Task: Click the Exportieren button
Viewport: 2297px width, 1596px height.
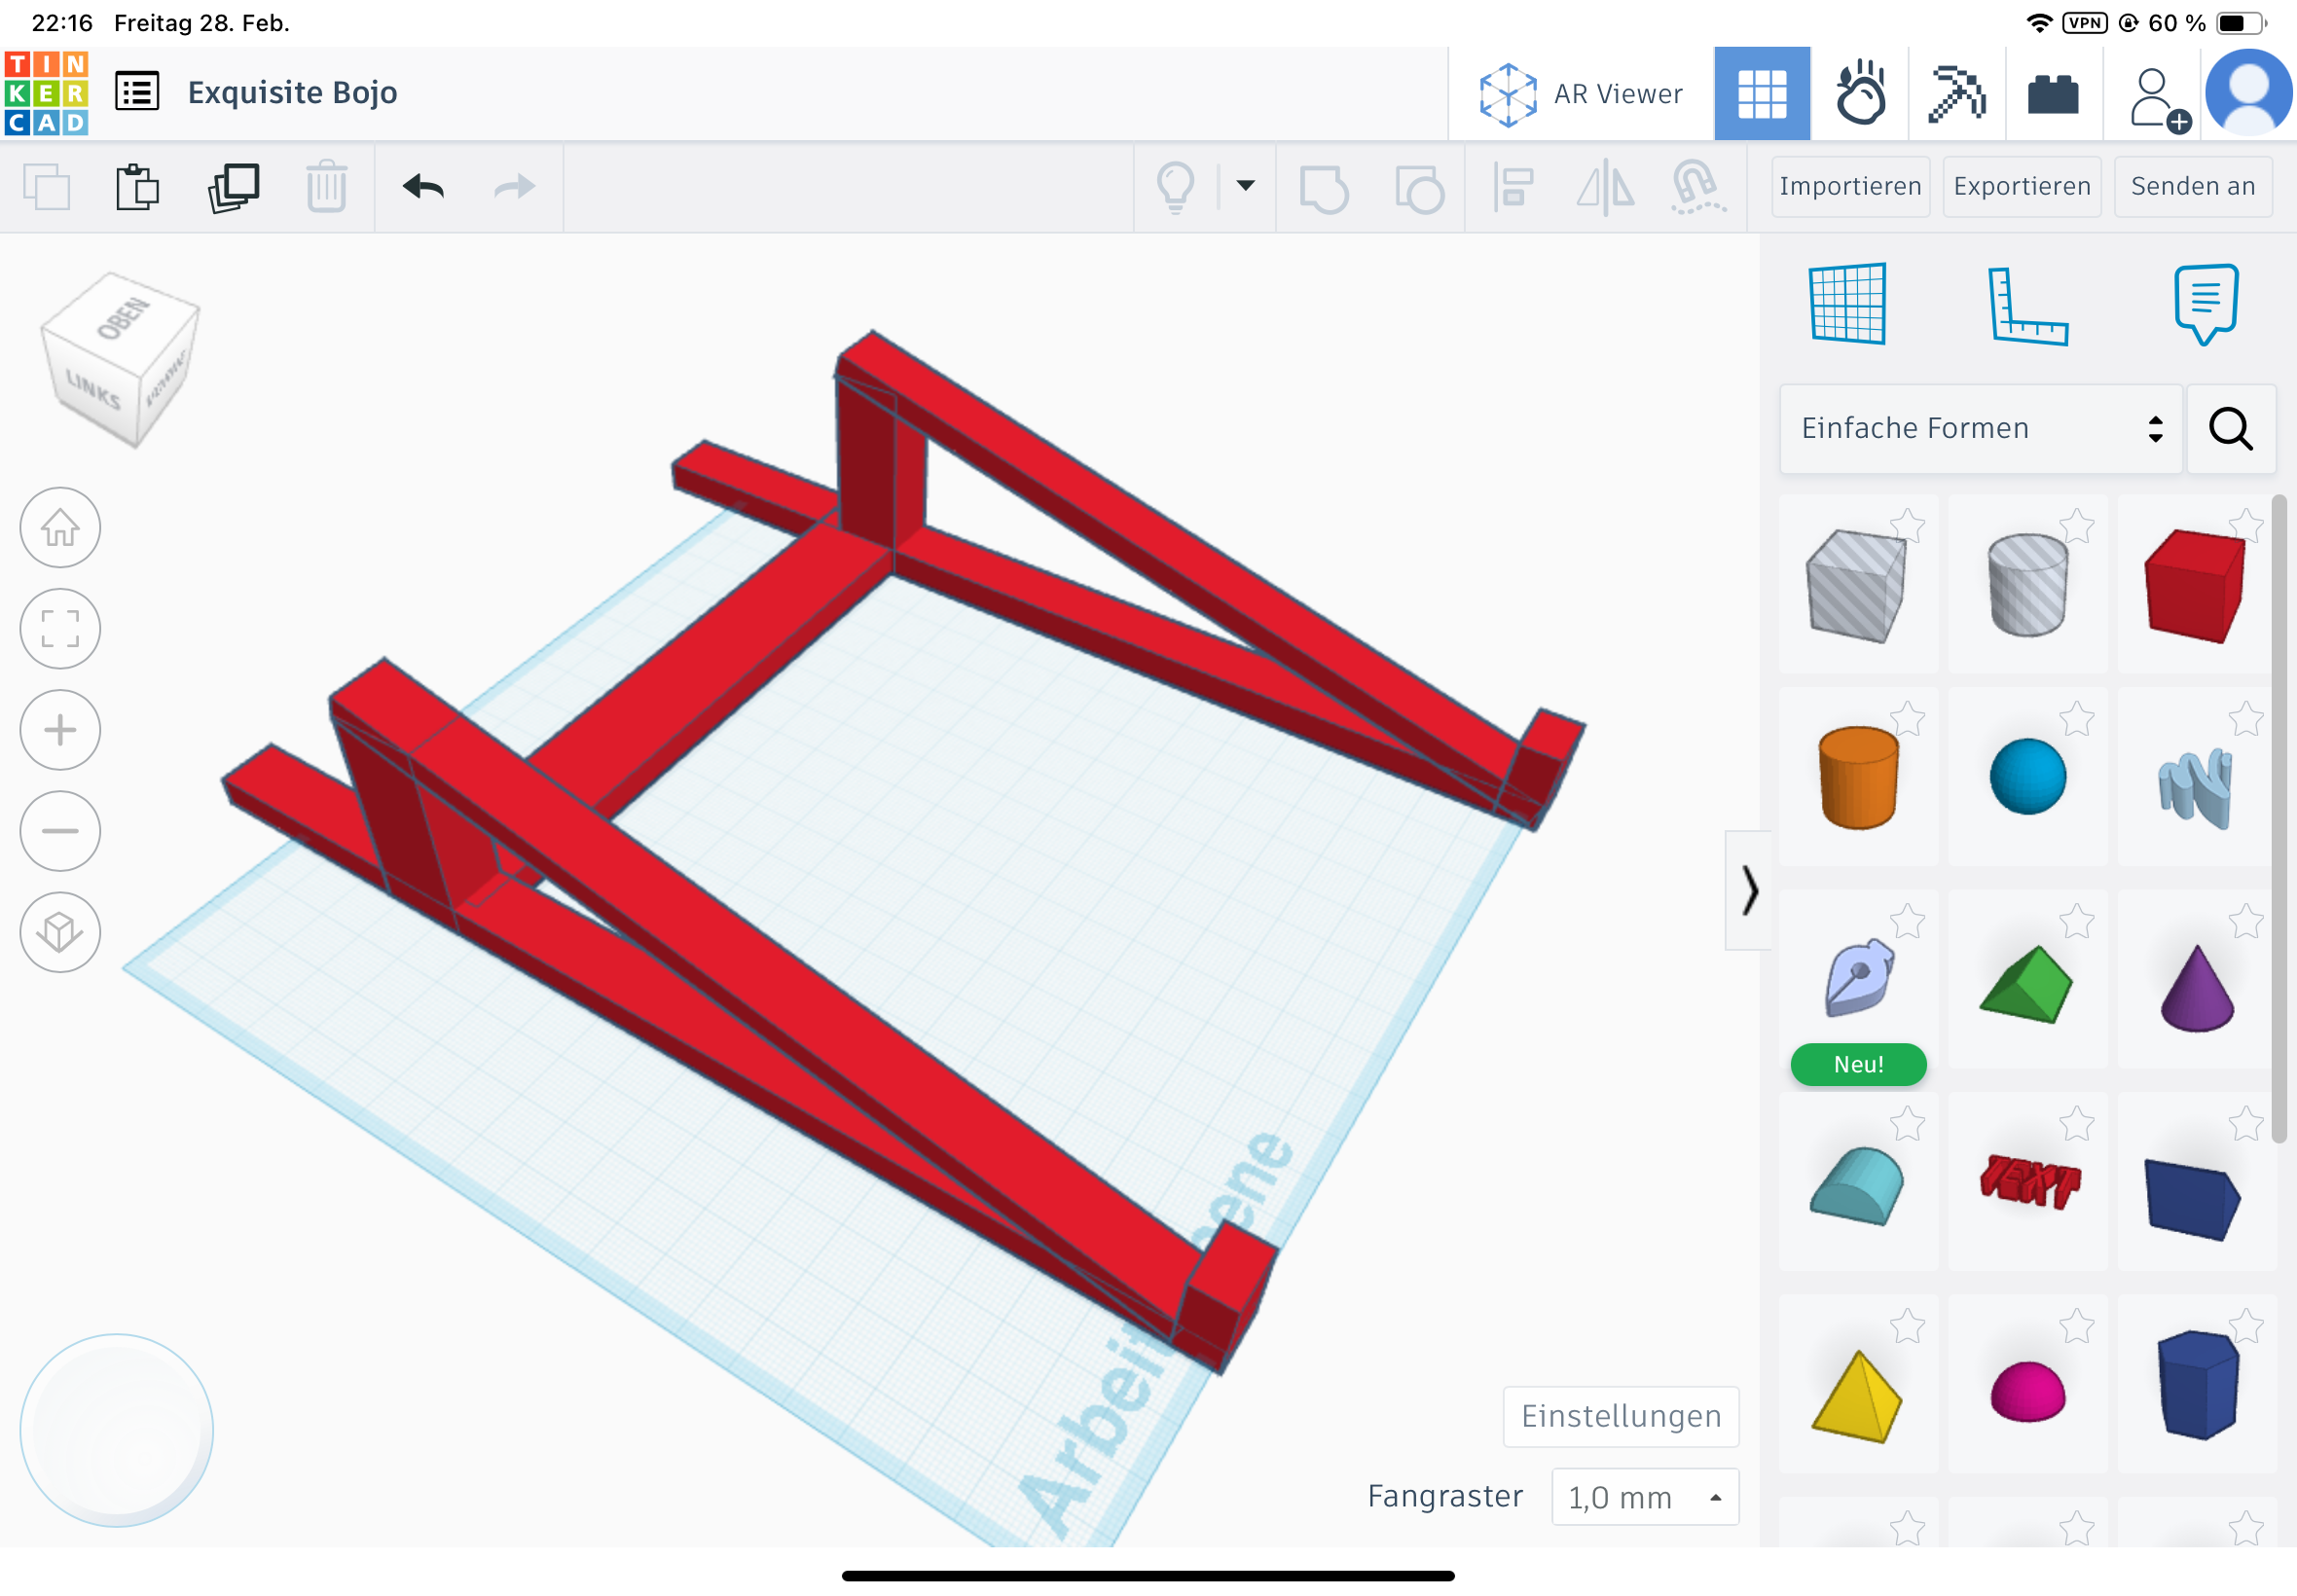Action: pyautogui.click(x=2021, y=186)
